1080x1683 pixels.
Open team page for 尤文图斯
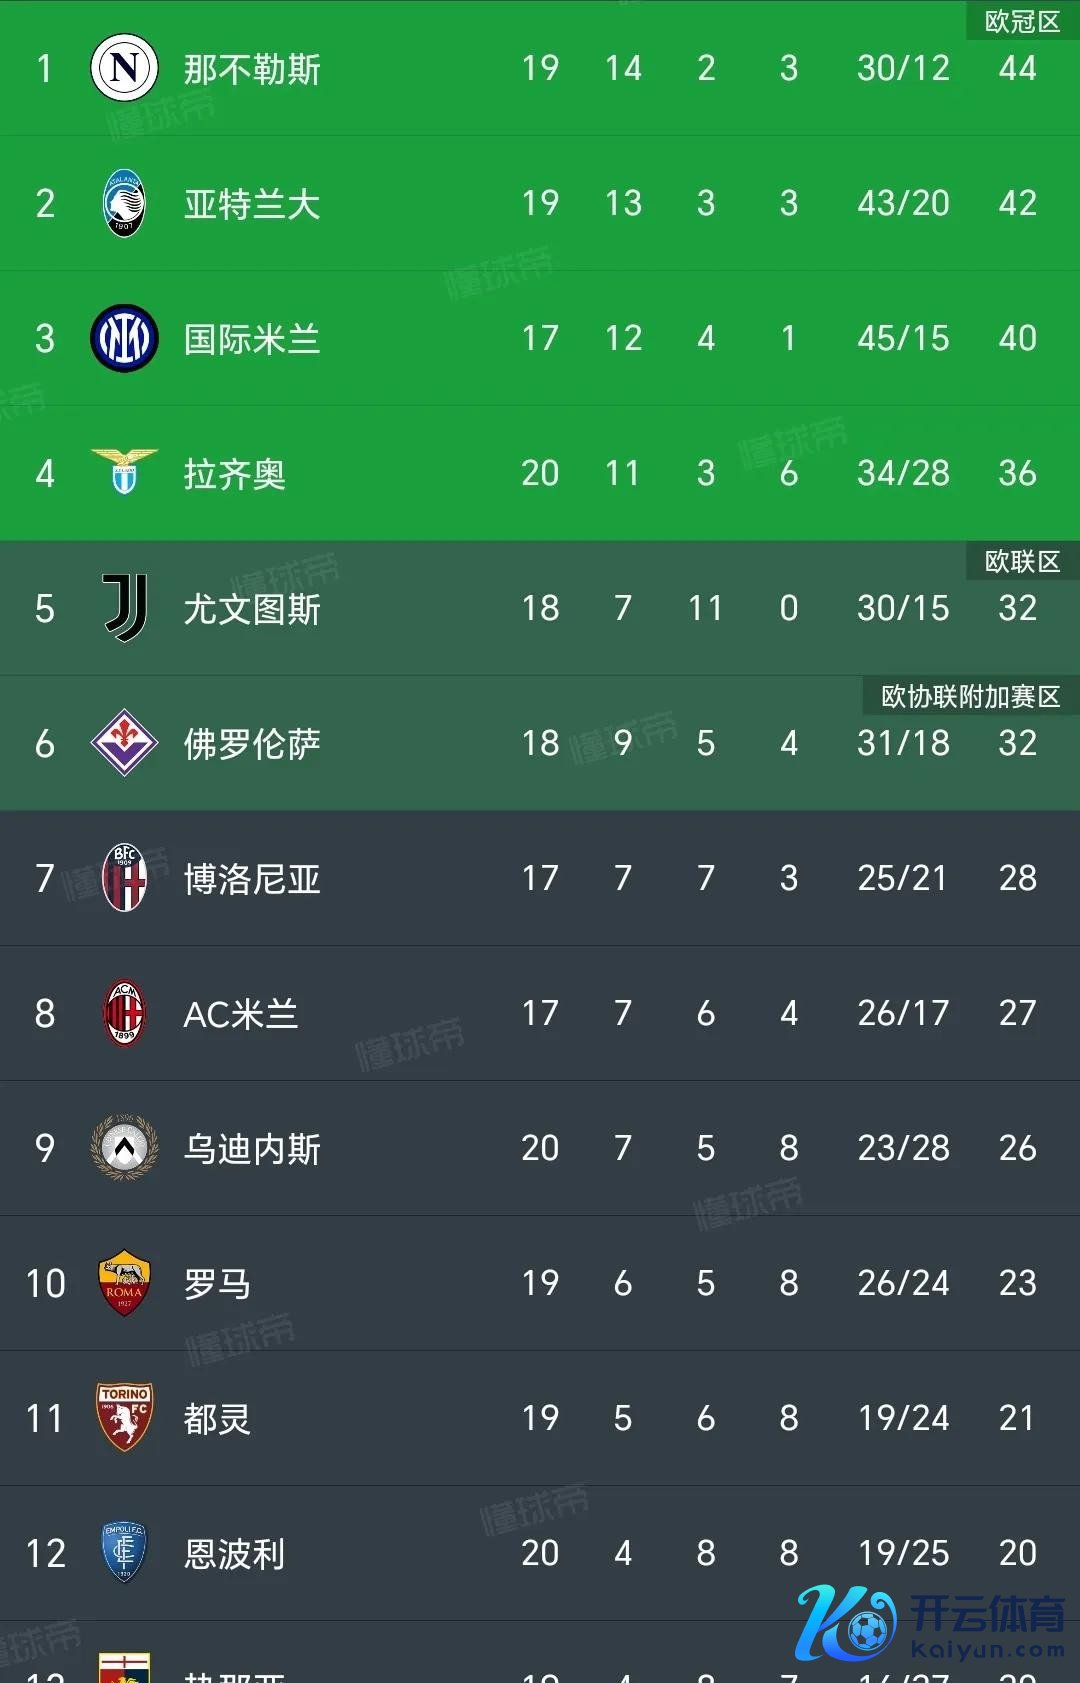point(252,609)
